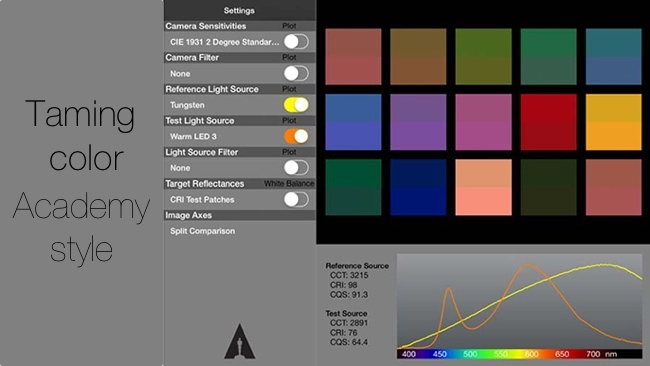Enable the CIE 1931 2 Degree Standard switch

pyautogui.click(x=296, y=42)
